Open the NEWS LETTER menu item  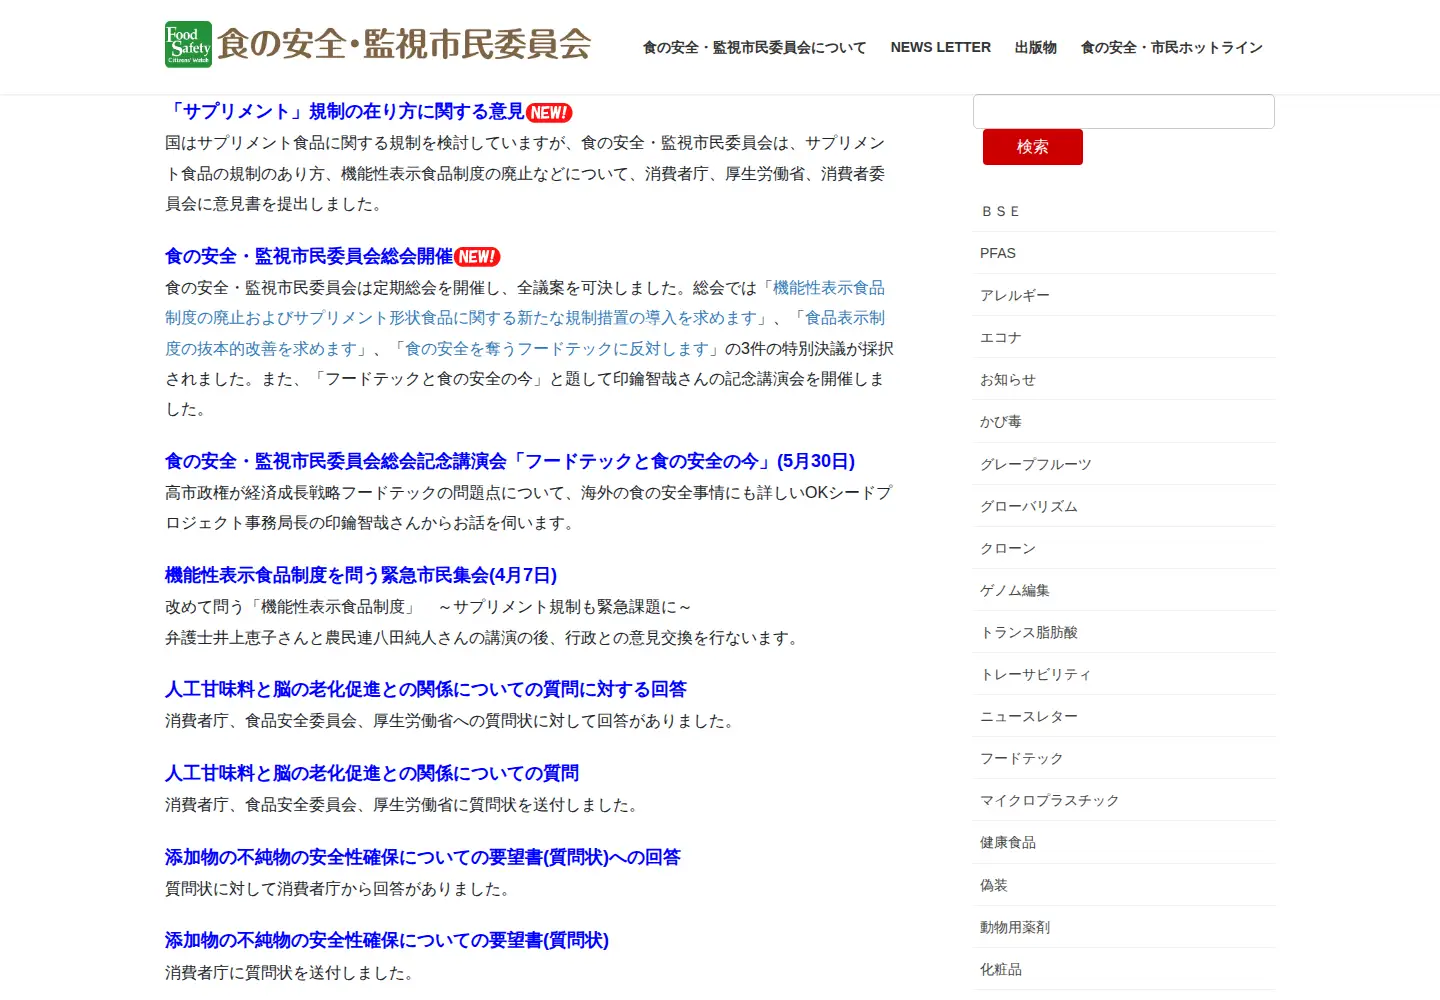point(940,47)
